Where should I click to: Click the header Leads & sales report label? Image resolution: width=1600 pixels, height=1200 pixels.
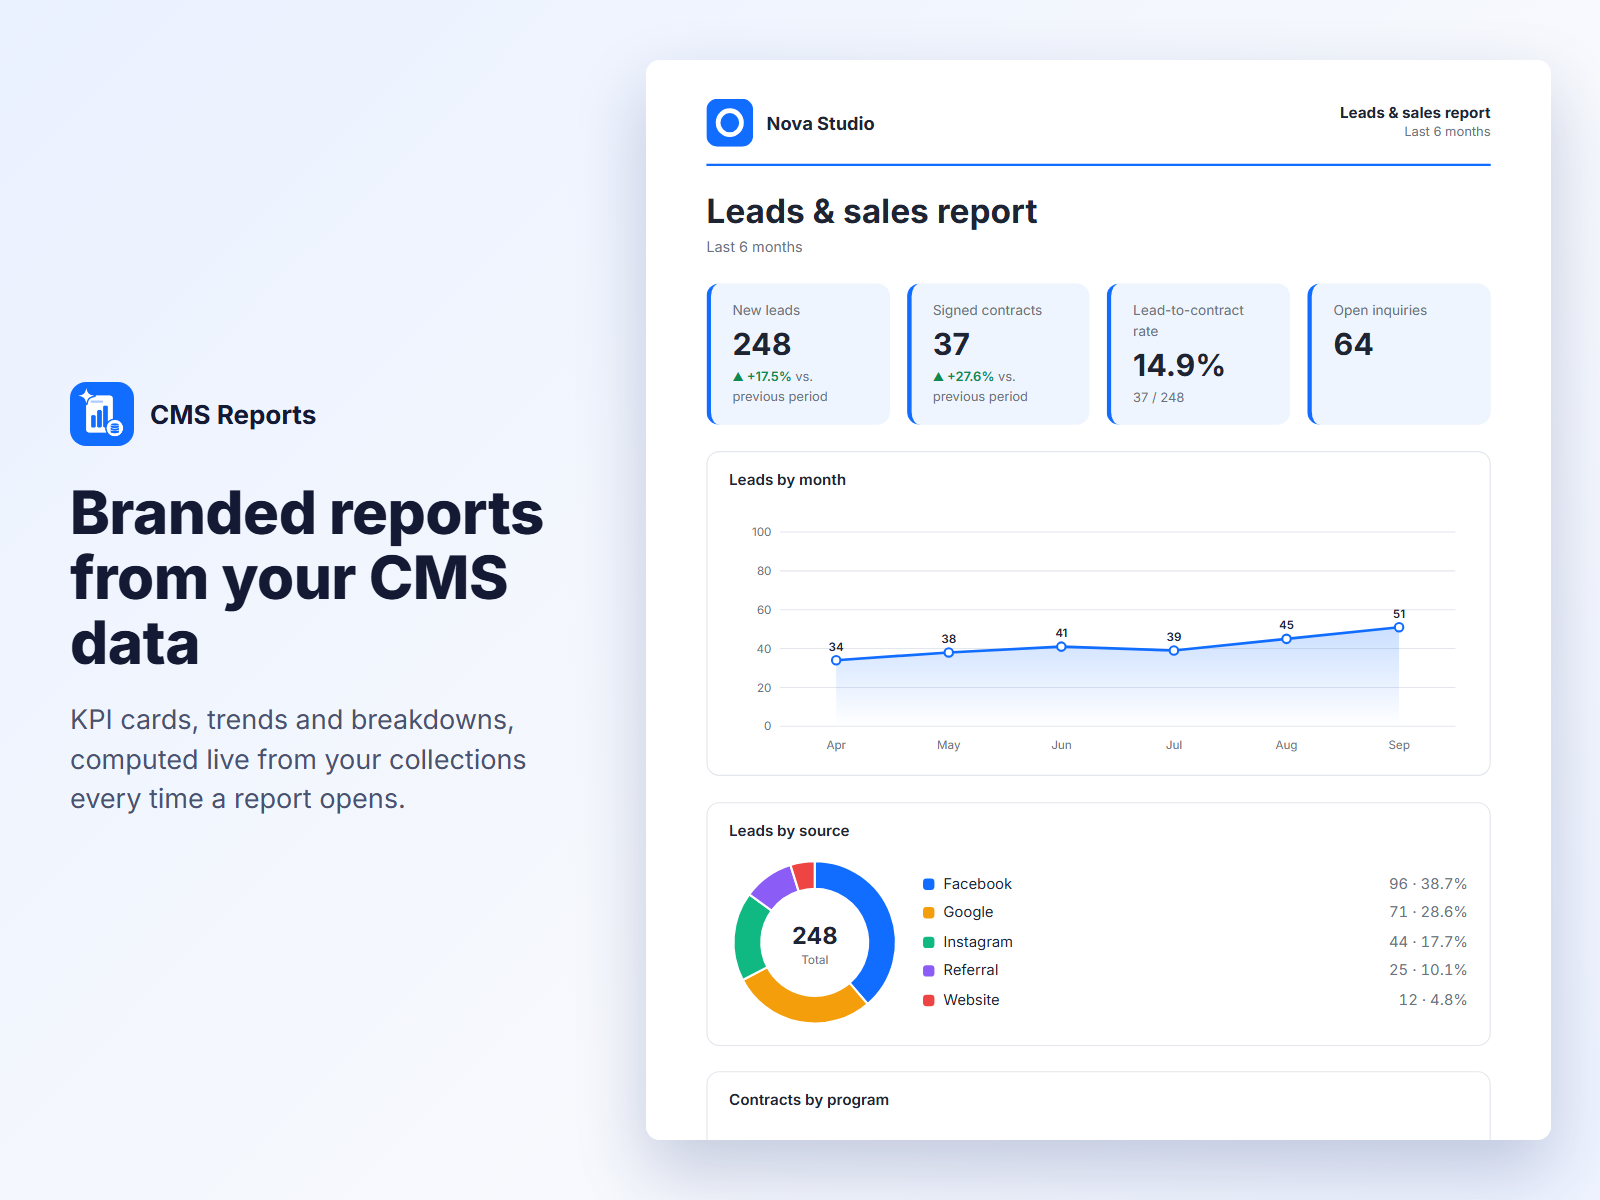(x=1415, y=113)
